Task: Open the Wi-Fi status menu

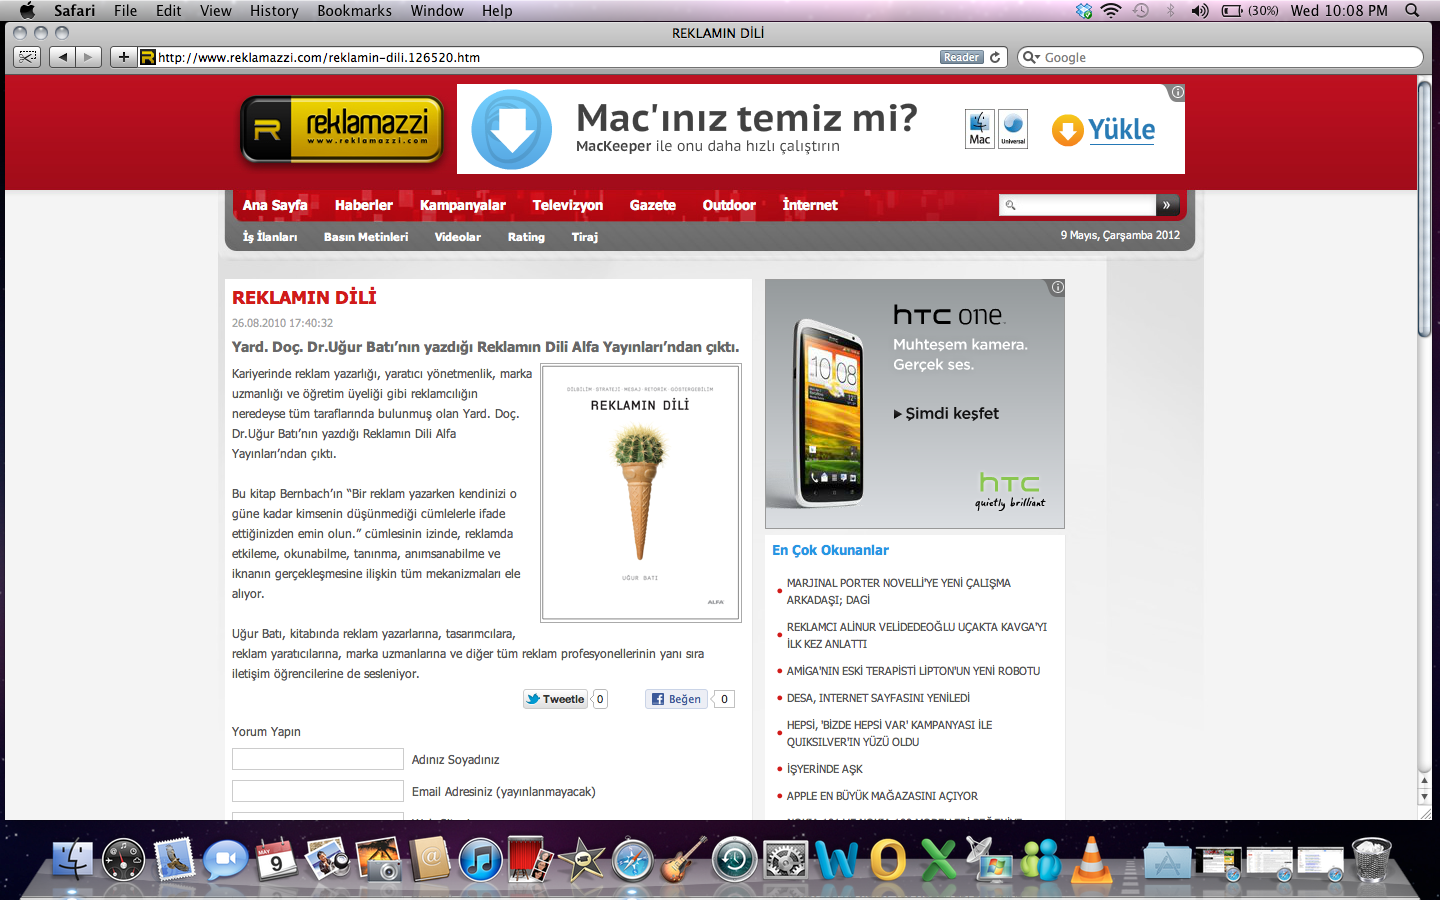Action: pyautogui.click(x=1111, y=10)
